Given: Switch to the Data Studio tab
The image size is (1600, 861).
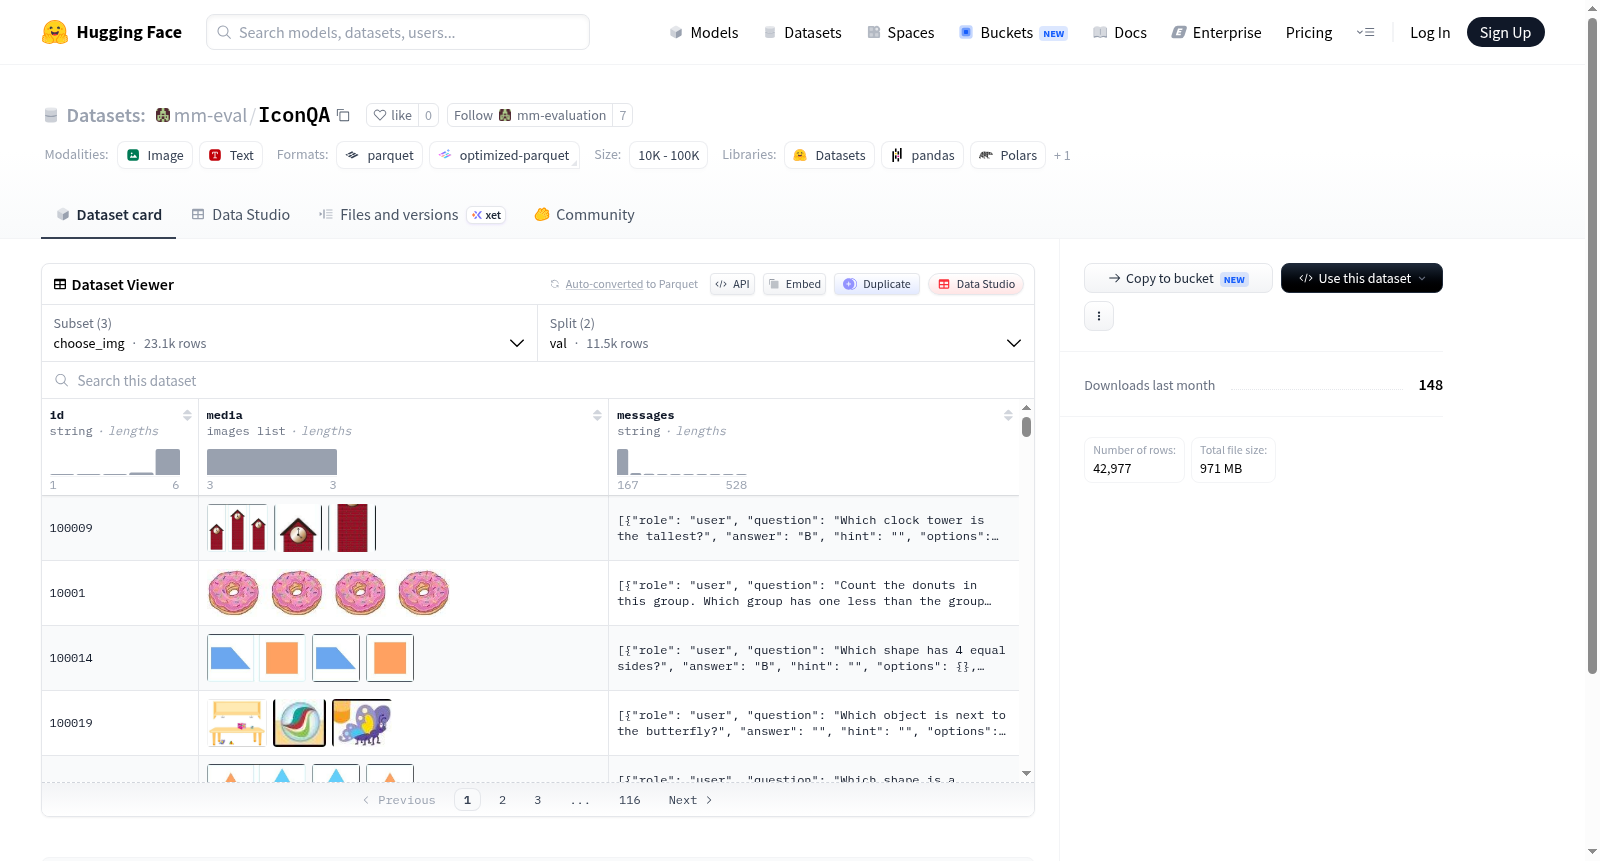Looking at the screenshot, I should (241, 214).
